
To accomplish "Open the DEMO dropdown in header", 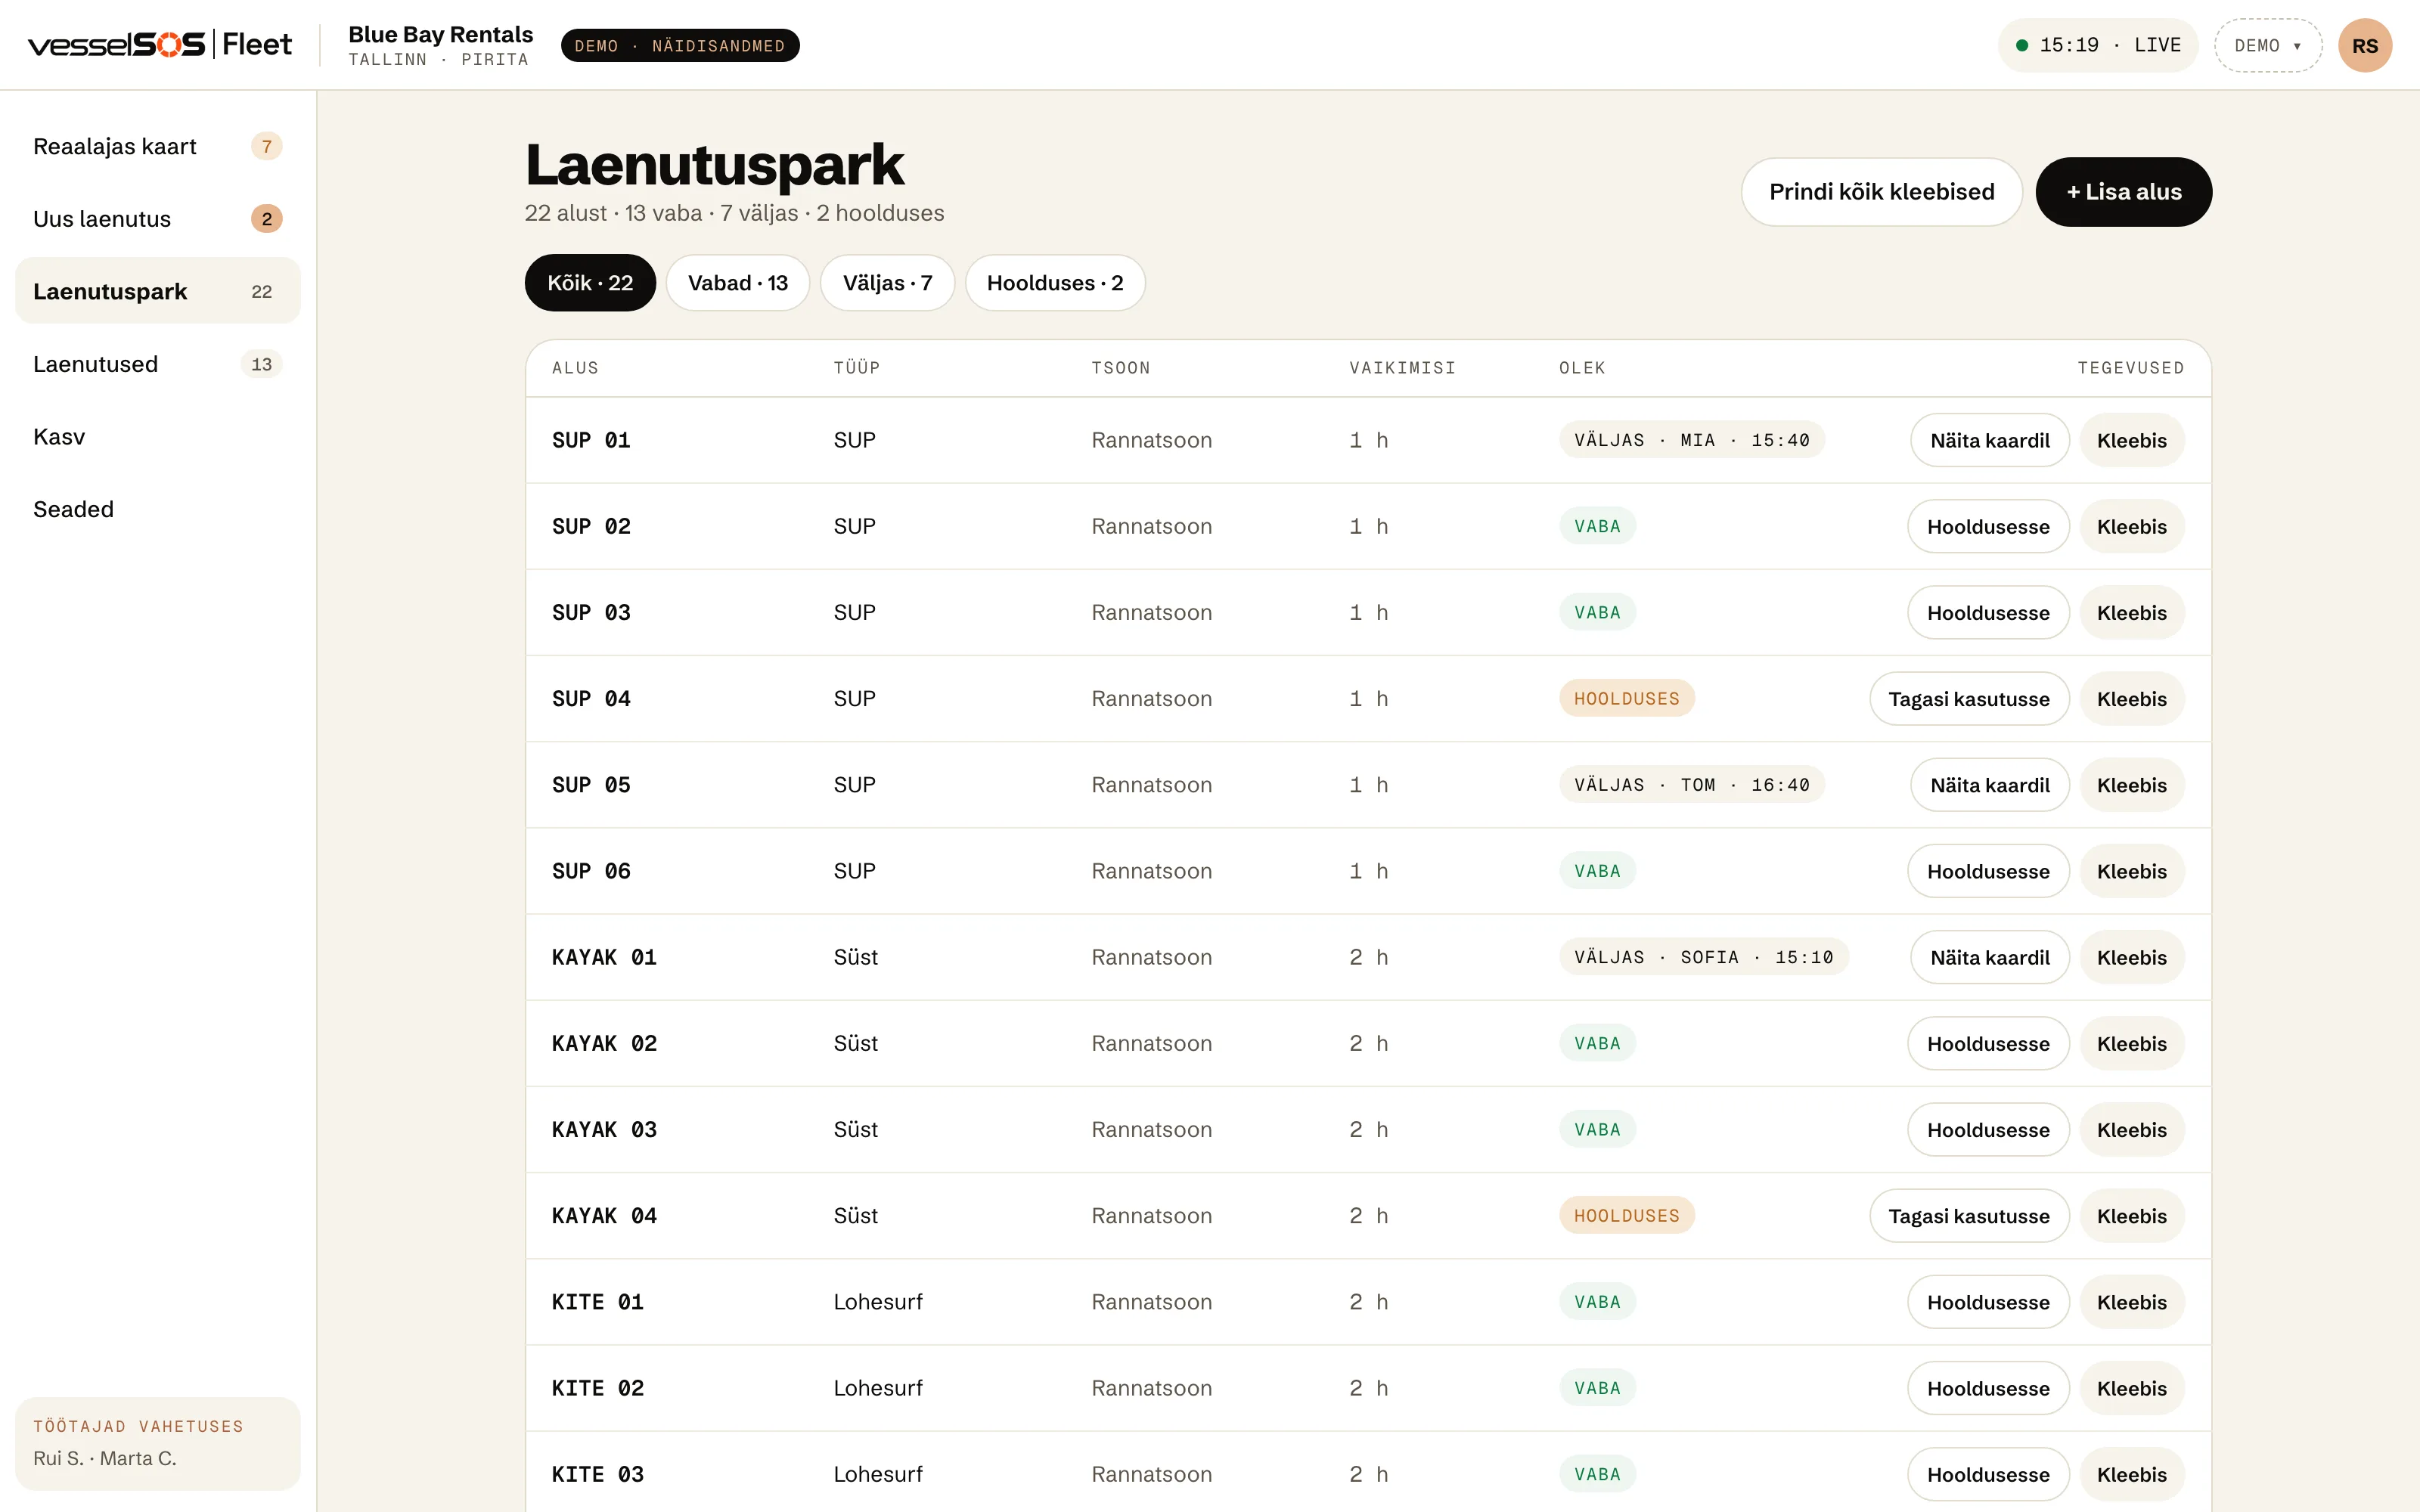I will [x=2267, y=45].
